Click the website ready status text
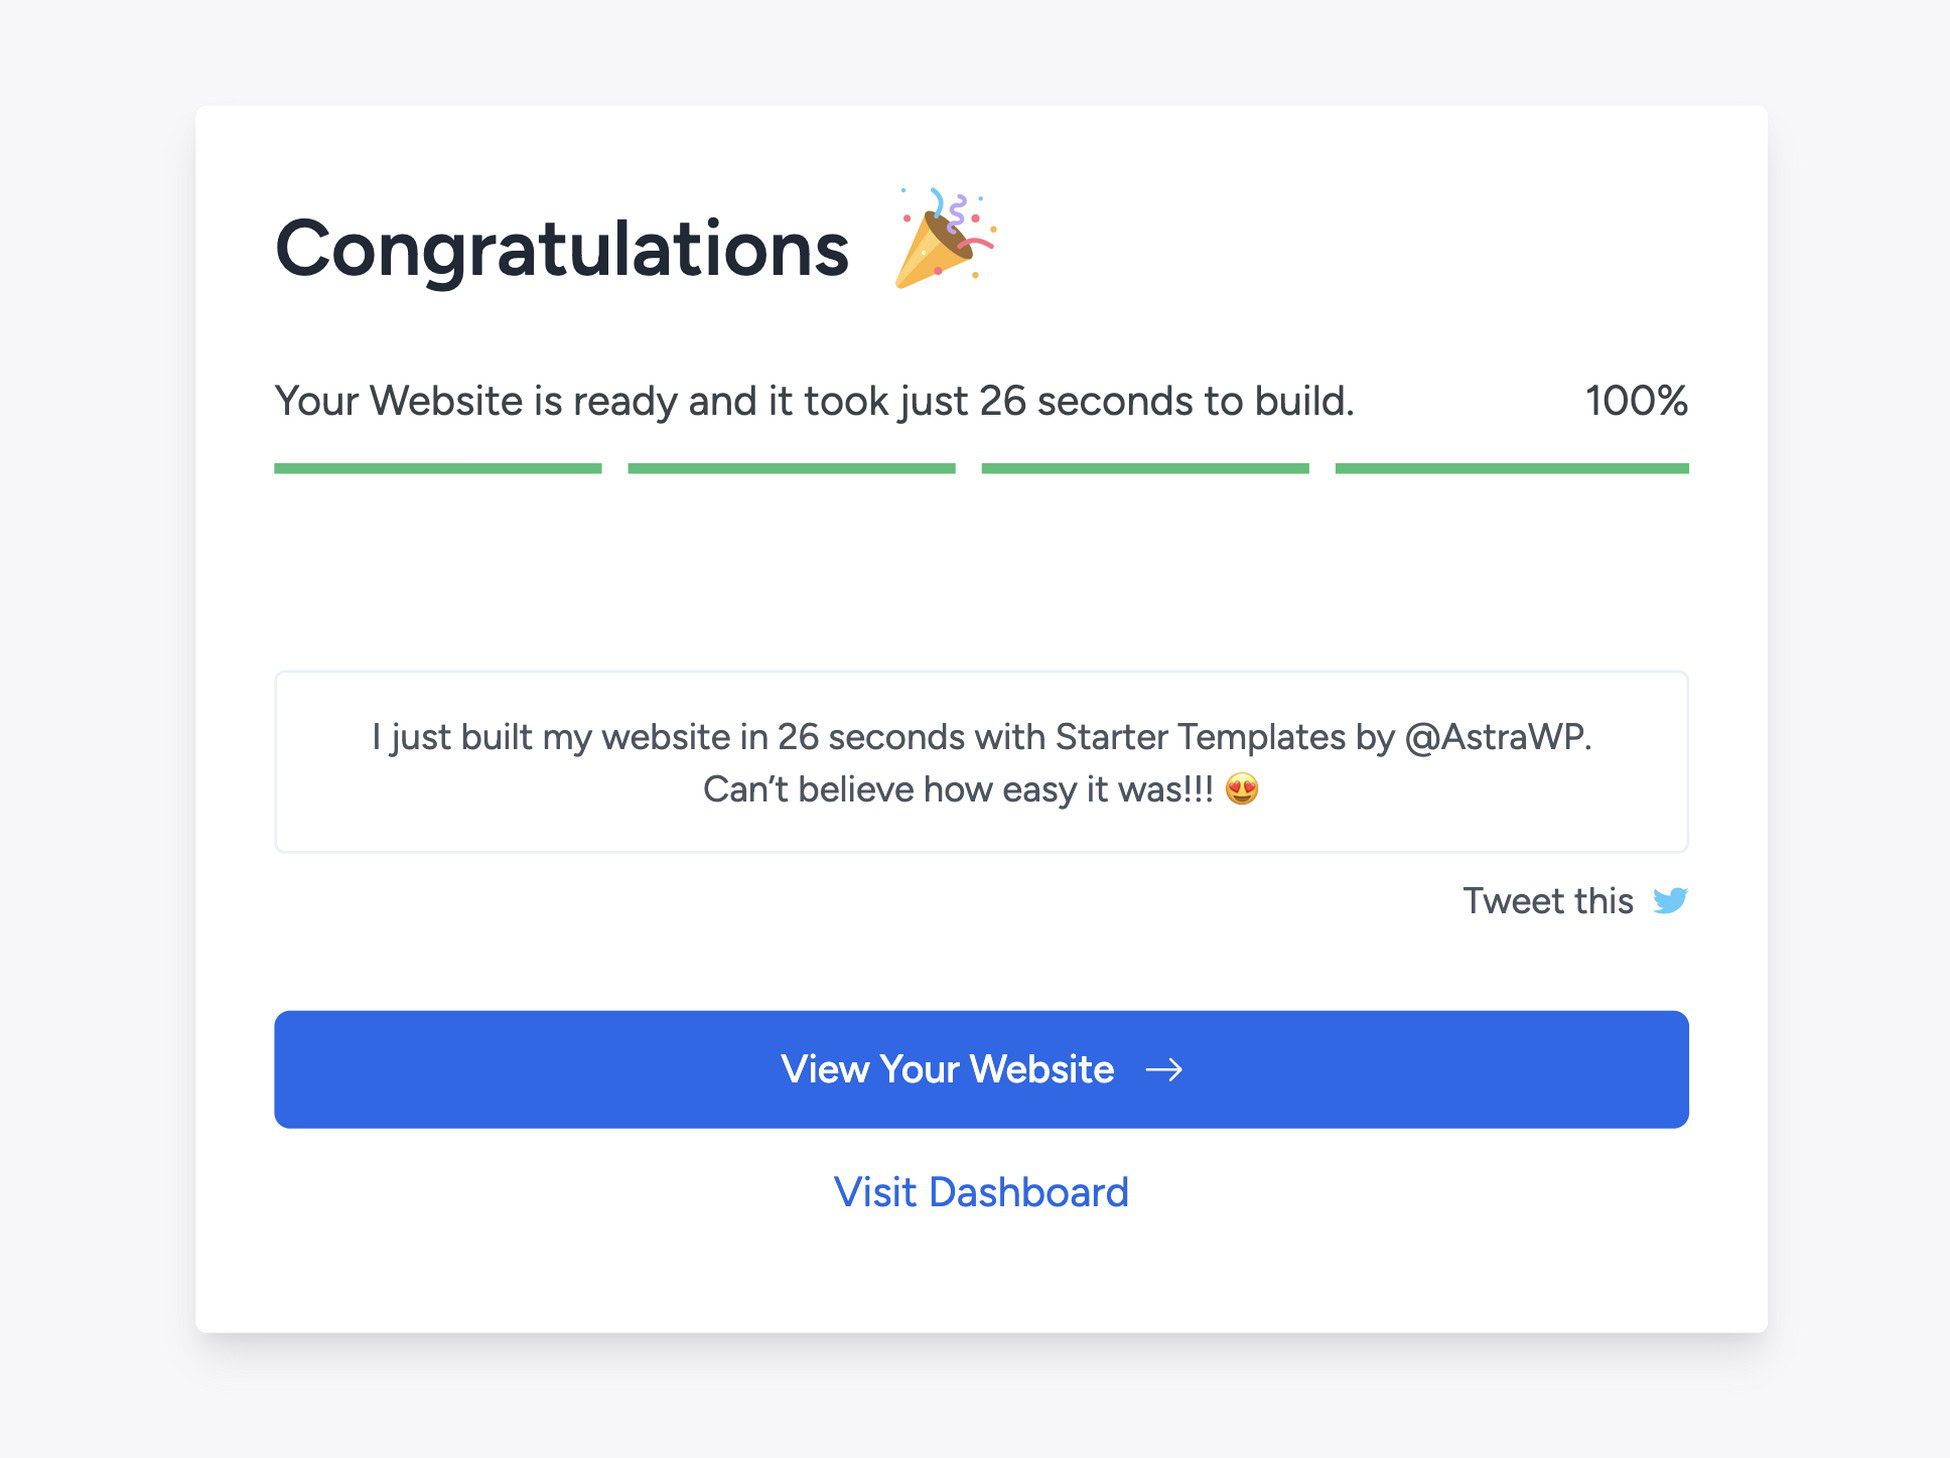Viewport: 1950px width, 1458px height. point(814,401)
